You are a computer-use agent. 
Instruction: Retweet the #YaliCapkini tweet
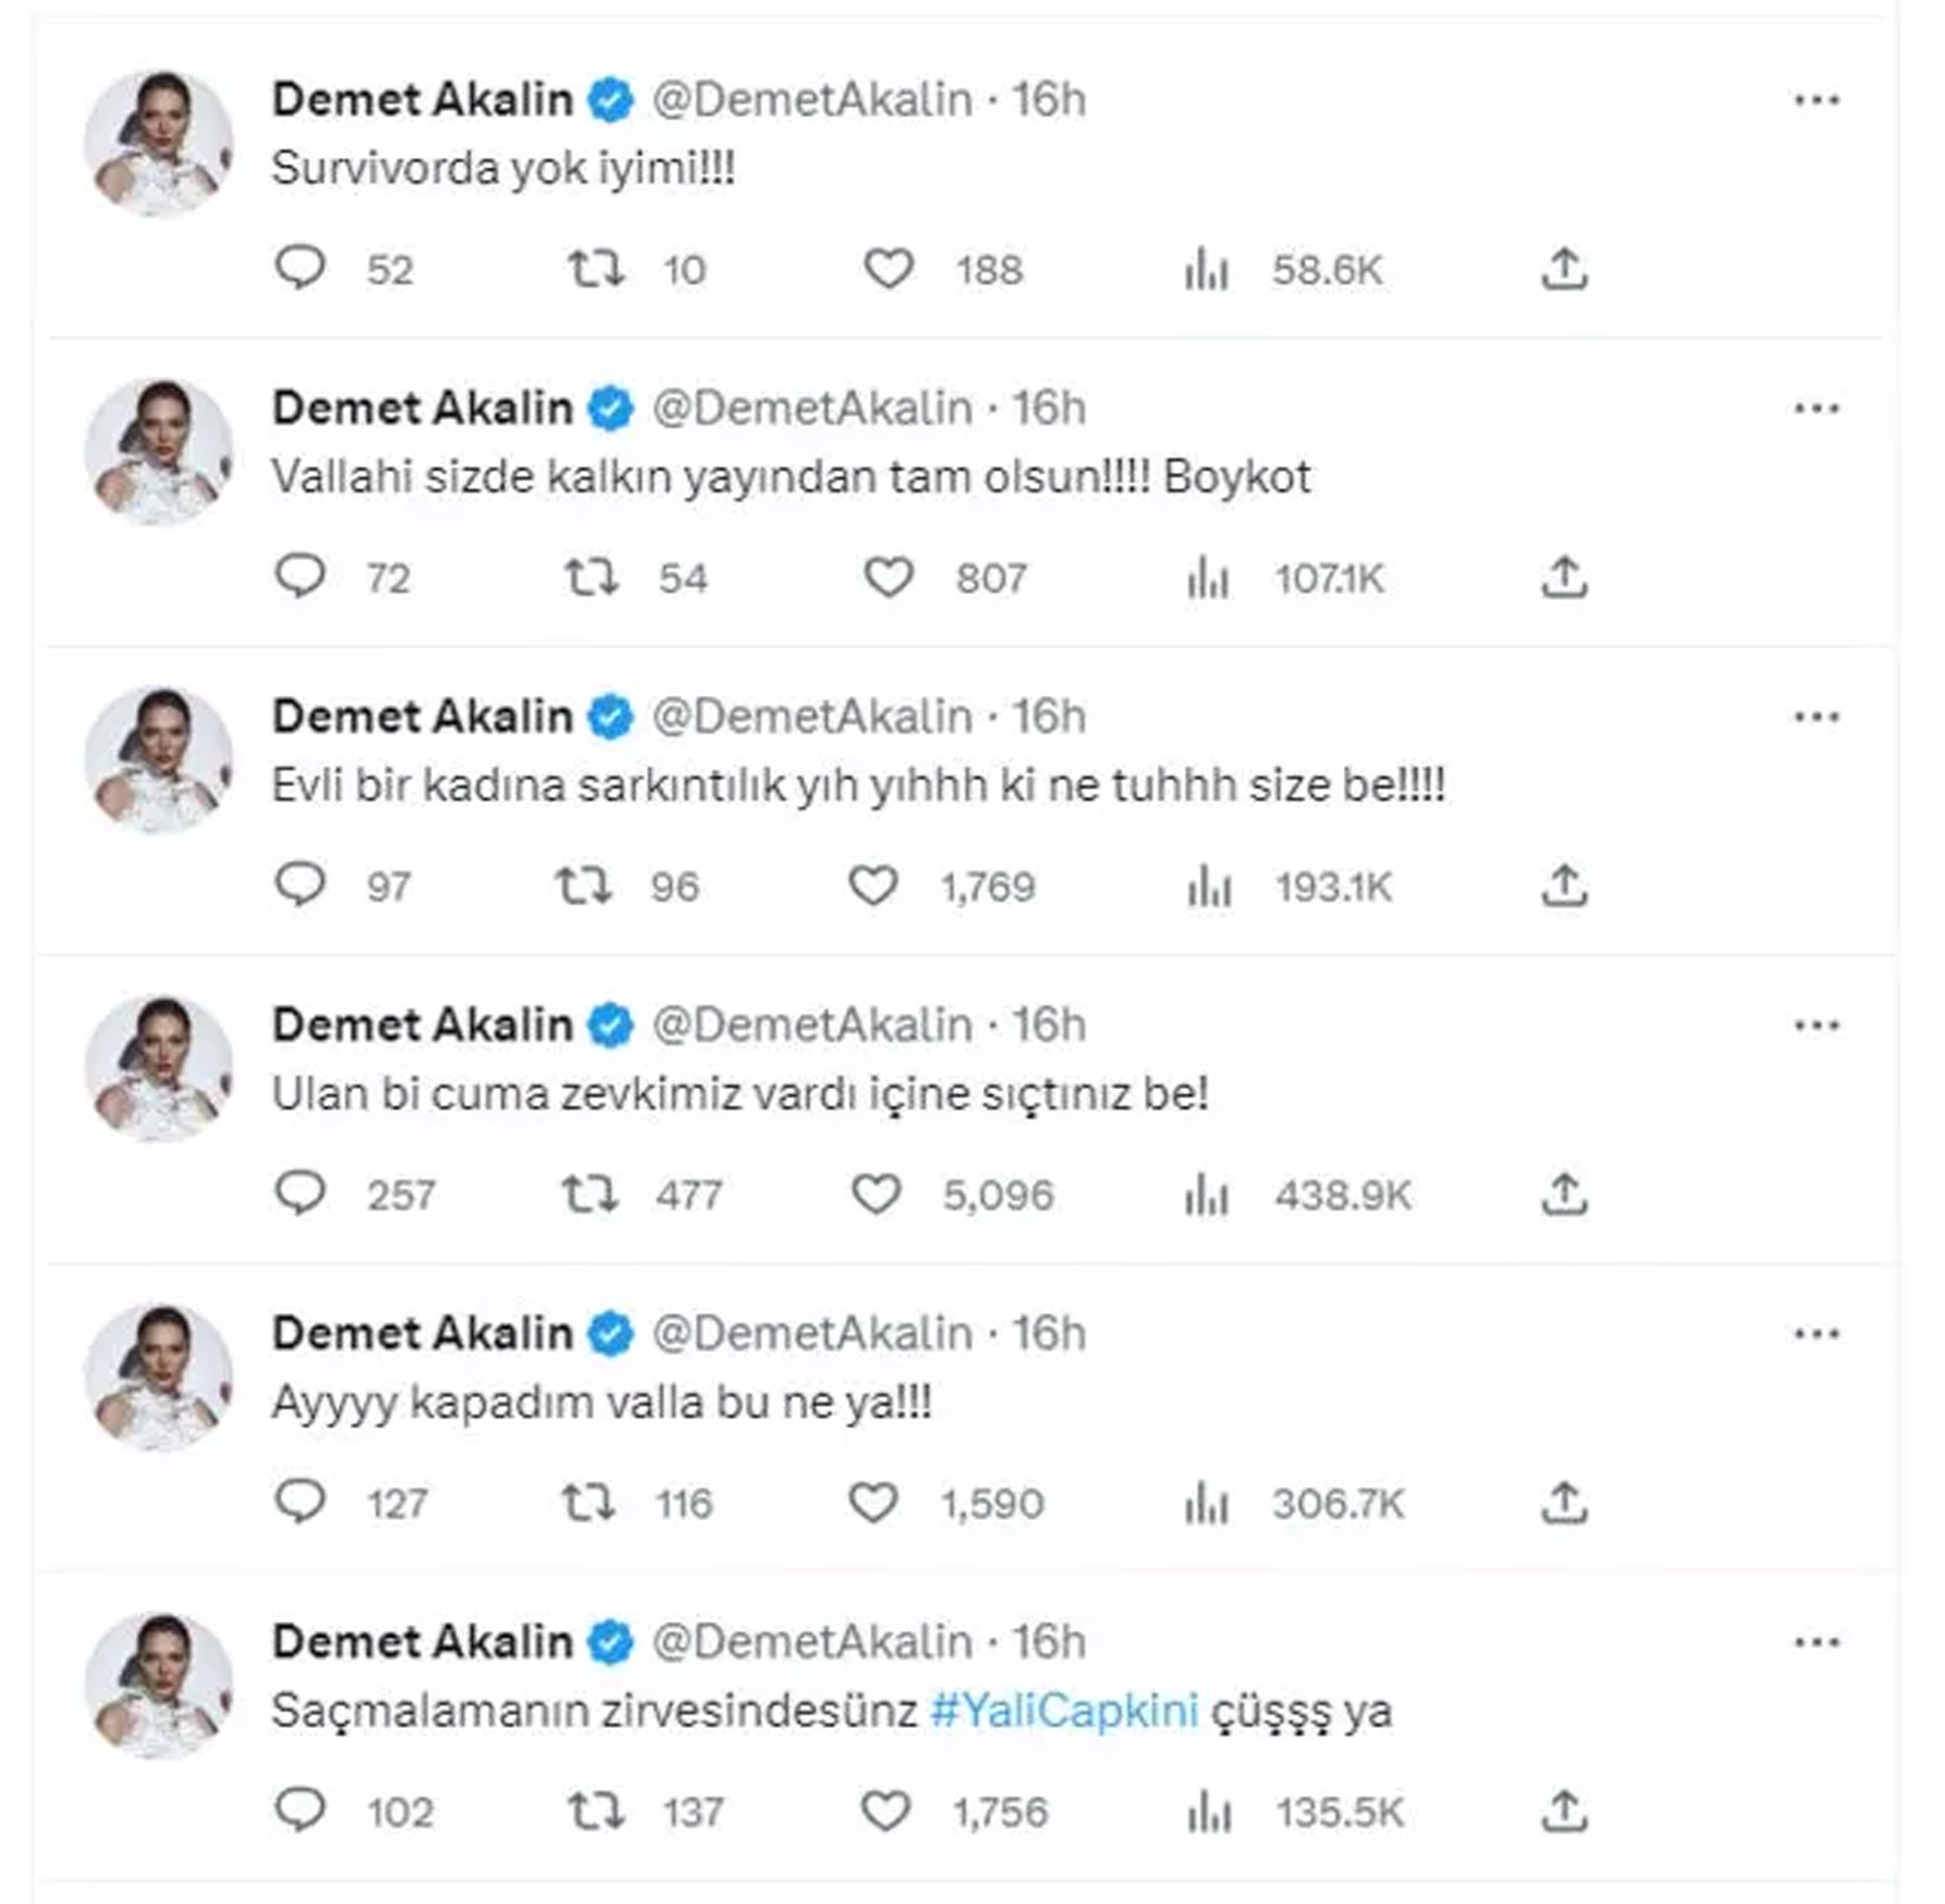click(x=595, y=1811)
